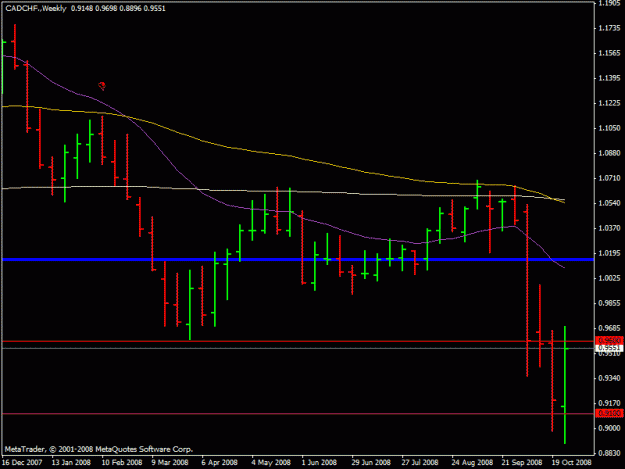Click price label 0.9170 on axis
Image resolution: width=625 pixels, height=469 pixels.
(609, 403)
